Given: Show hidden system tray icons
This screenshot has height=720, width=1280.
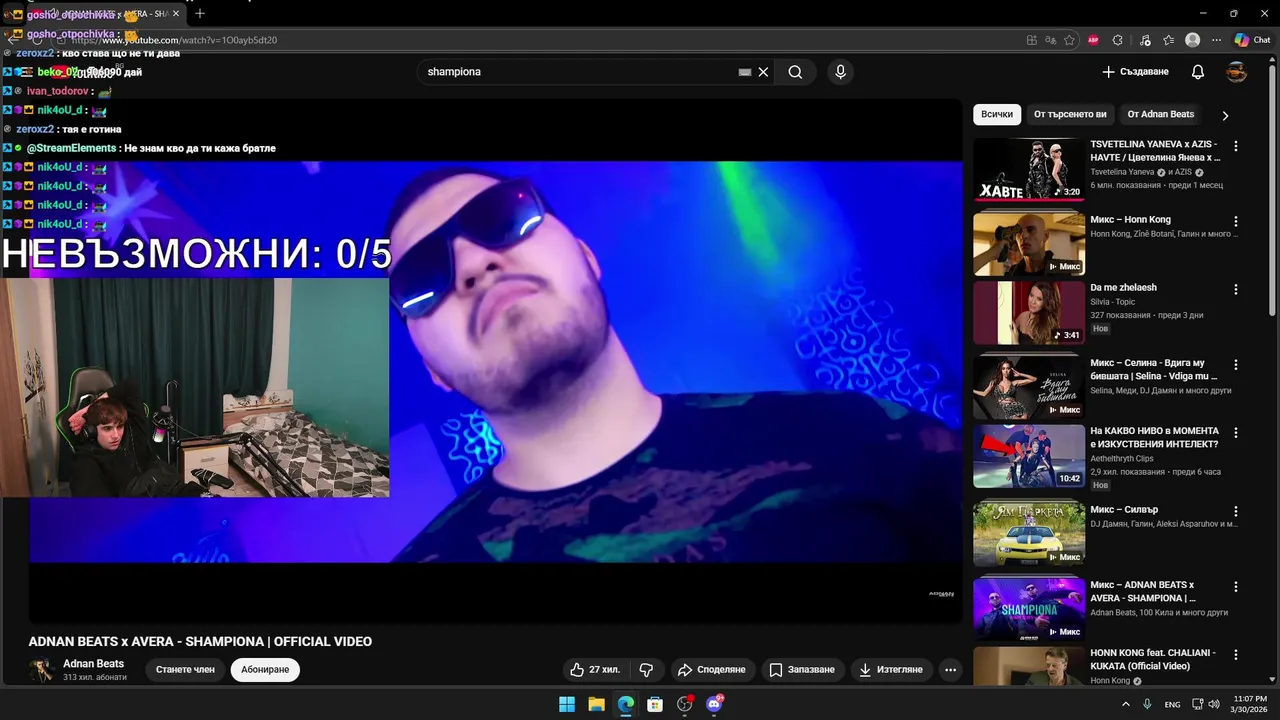Looking at the screenshot, I should 1126,704.
